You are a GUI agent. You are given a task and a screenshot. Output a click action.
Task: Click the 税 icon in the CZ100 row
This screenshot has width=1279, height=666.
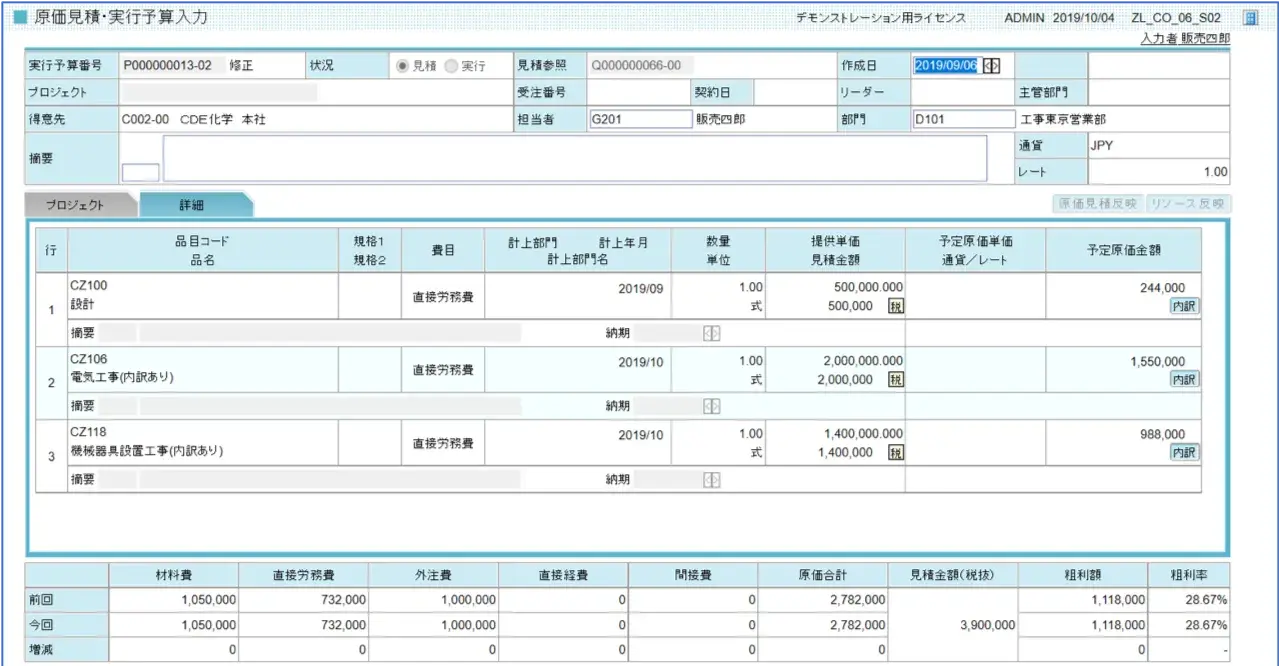(x=896, y=306)
